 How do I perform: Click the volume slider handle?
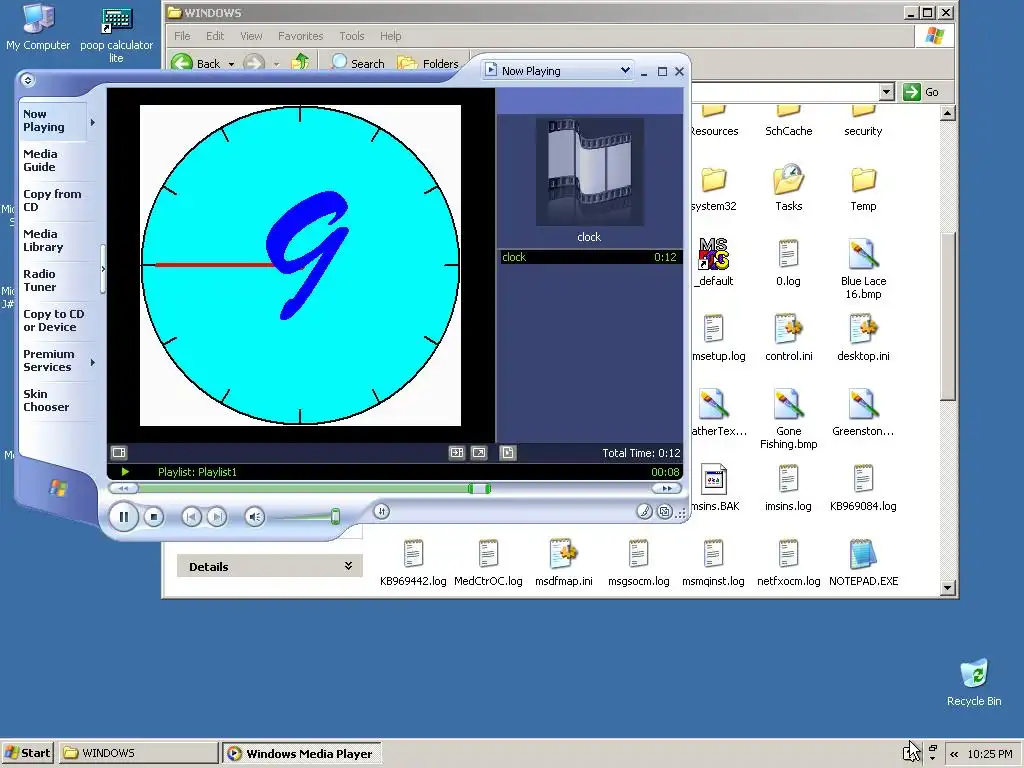[335, 517]
